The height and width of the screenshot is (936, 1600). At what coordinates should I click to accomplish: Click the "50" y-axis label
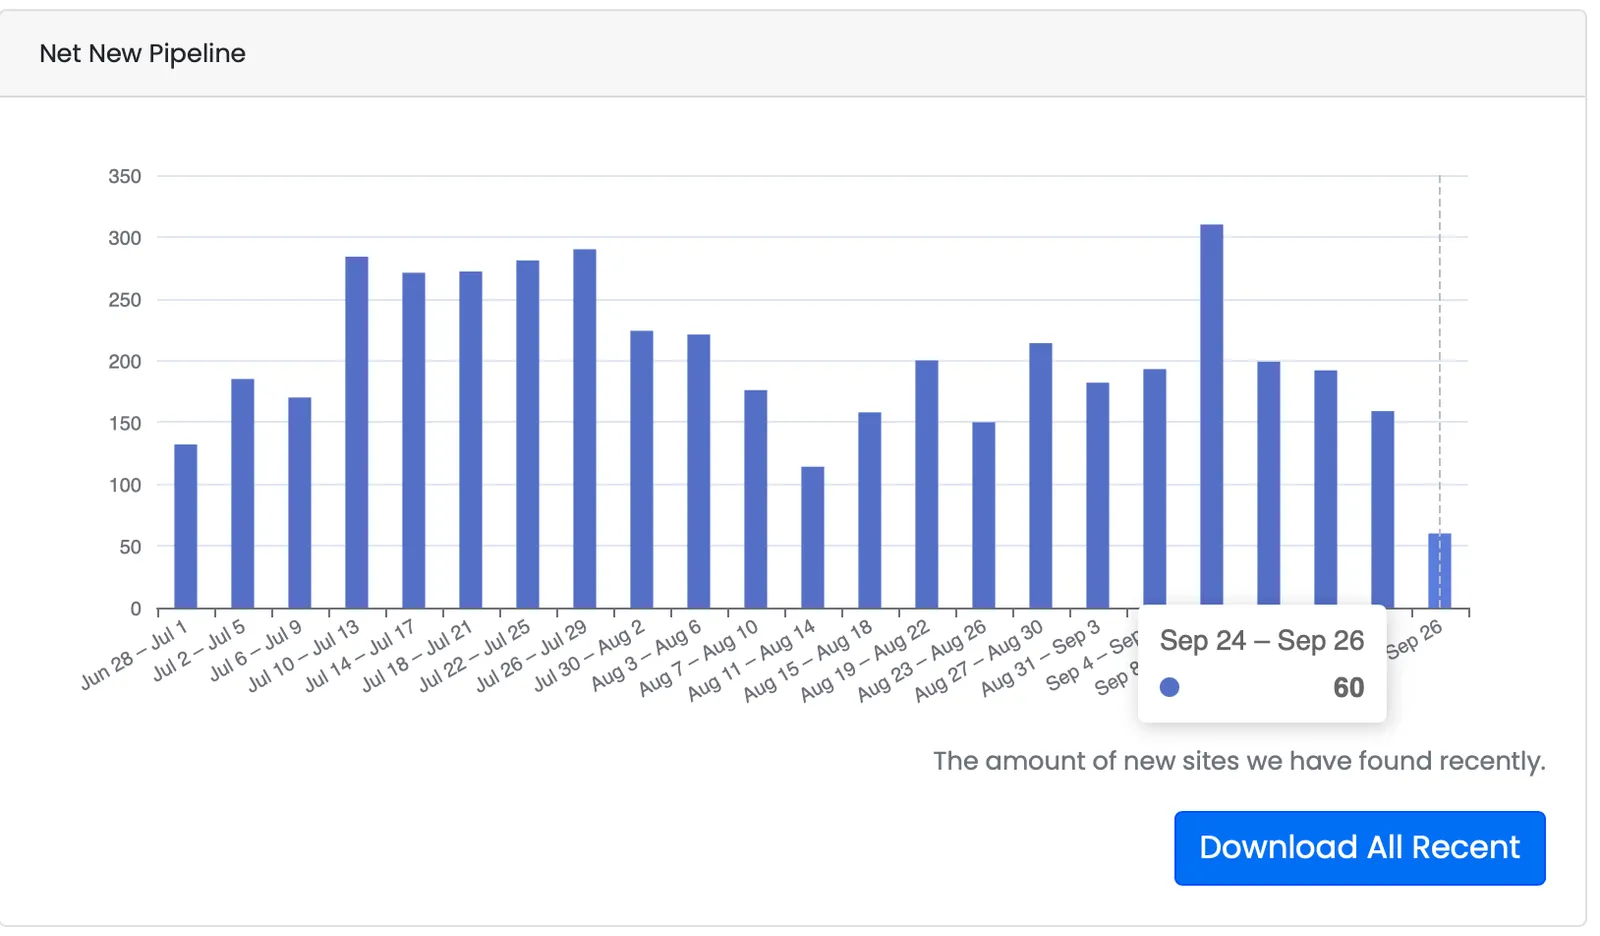[130, 547]
